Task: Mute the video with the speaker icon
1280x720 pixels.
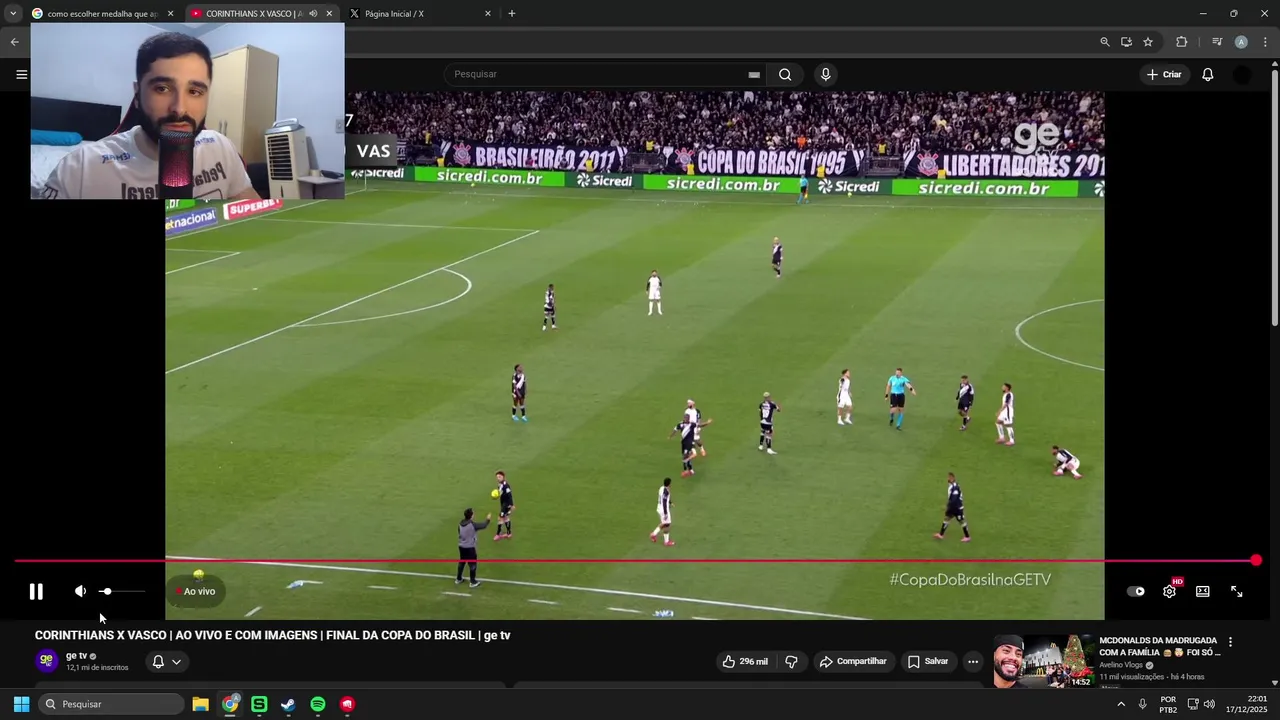Action: tap(80, 591)
